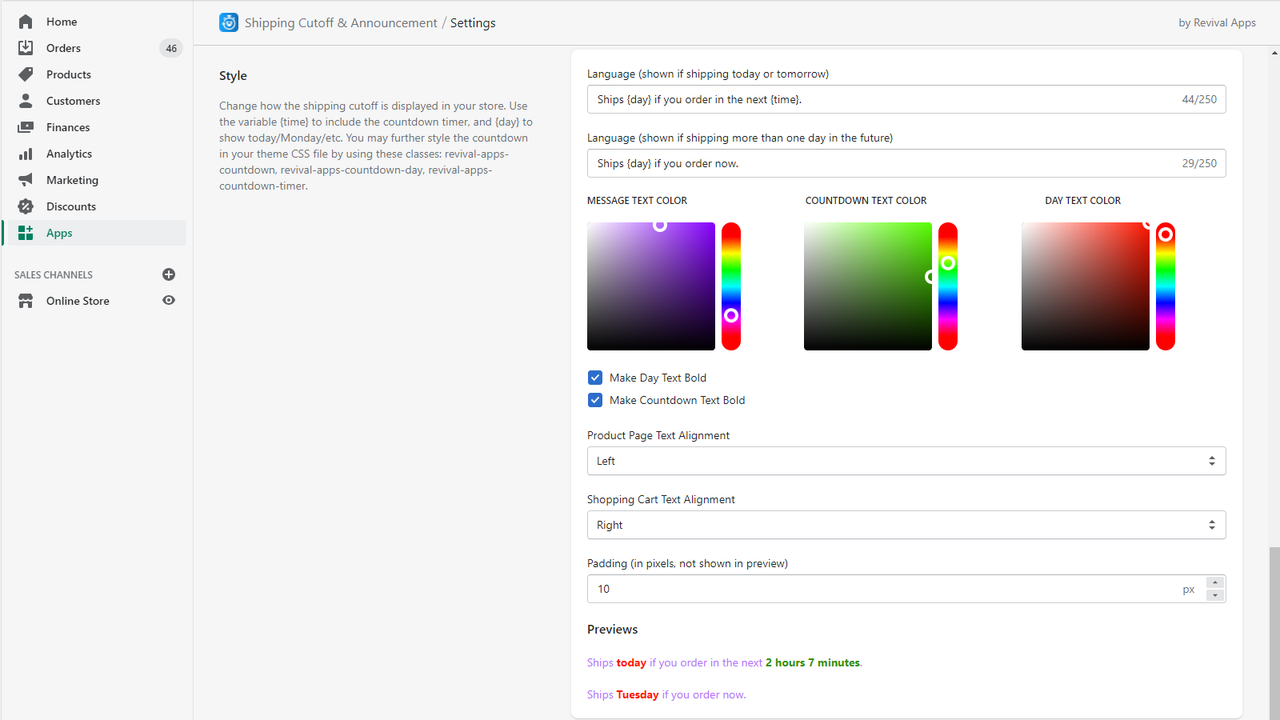Open the Customers person icon
This screenshot has width=1280, height=720.
[x=26, y=101]
